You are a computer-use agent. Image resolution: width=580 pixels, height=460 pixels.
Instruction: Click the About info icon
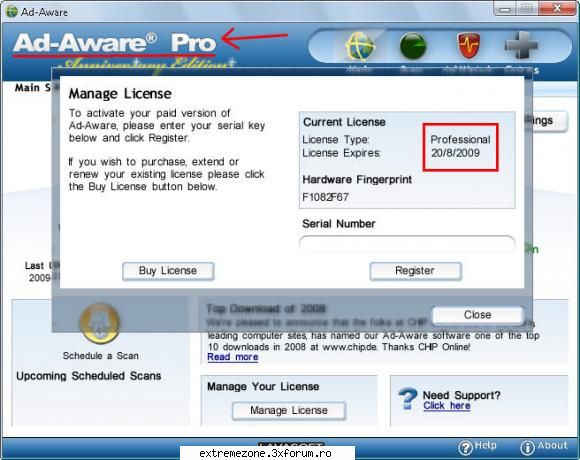pyautogui.click(x=527, y=448)
